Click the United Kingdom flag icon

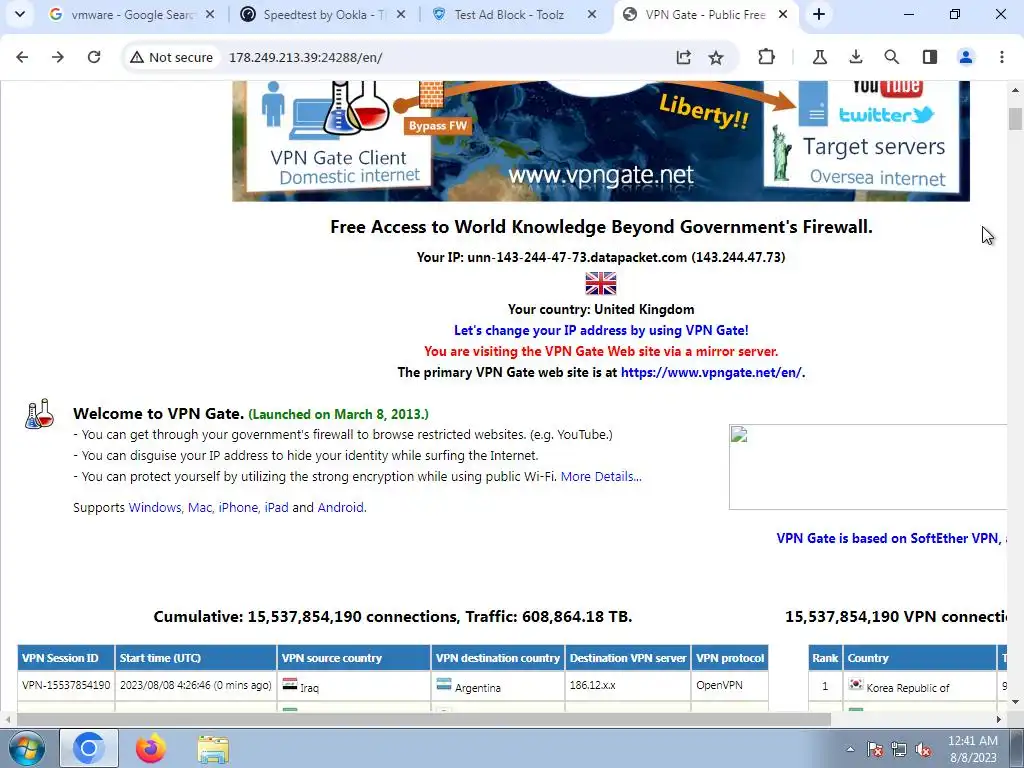[x=601, y=283]
